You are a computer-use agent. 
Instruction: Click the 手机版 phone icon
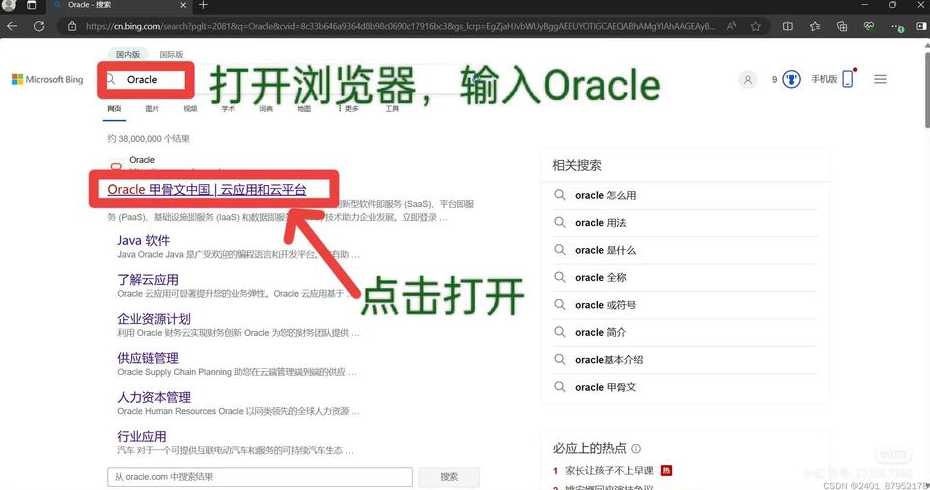pos(848,79)
